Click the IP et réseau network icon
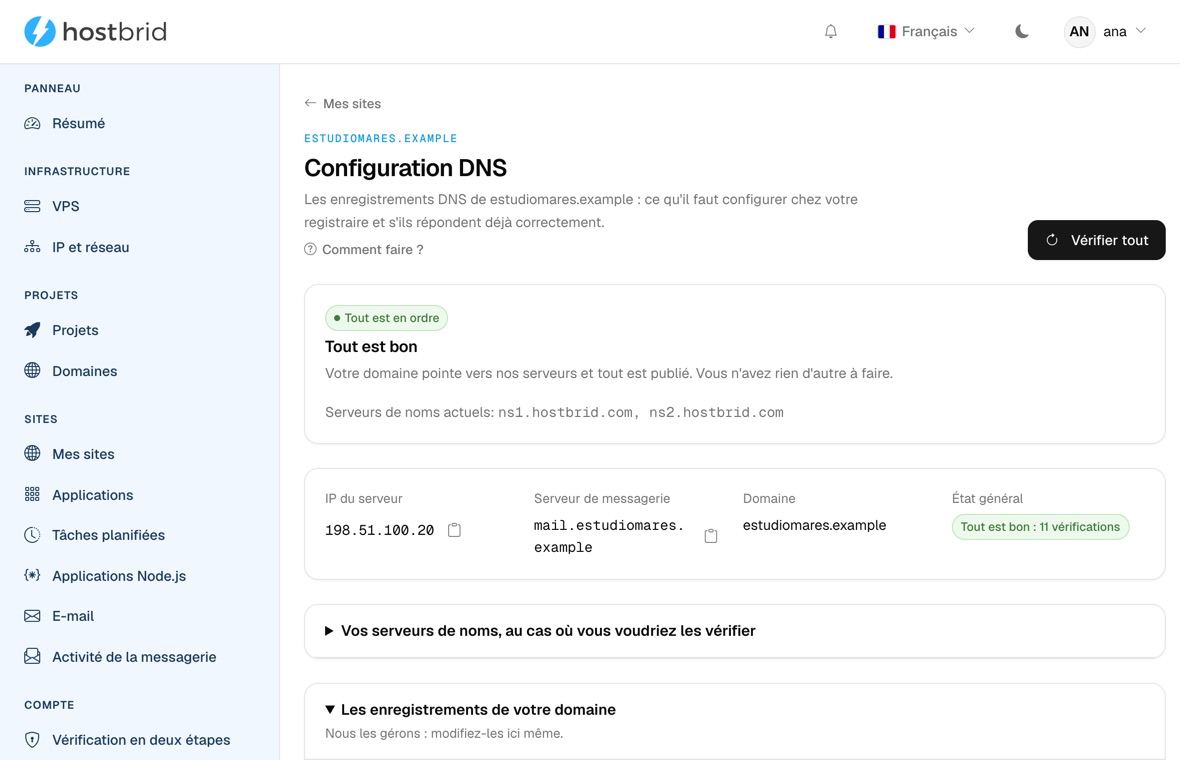Screen dimensions: 1180x760 point(32,247)
